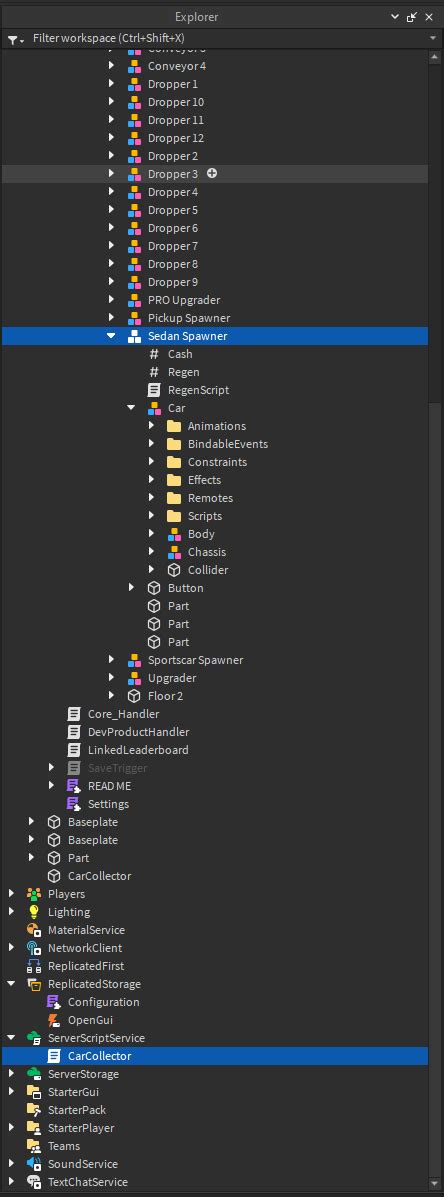Expand the Sportscar Spawner model
The height and width of the screenshot is (1197, 444).
tap(111, 660)
